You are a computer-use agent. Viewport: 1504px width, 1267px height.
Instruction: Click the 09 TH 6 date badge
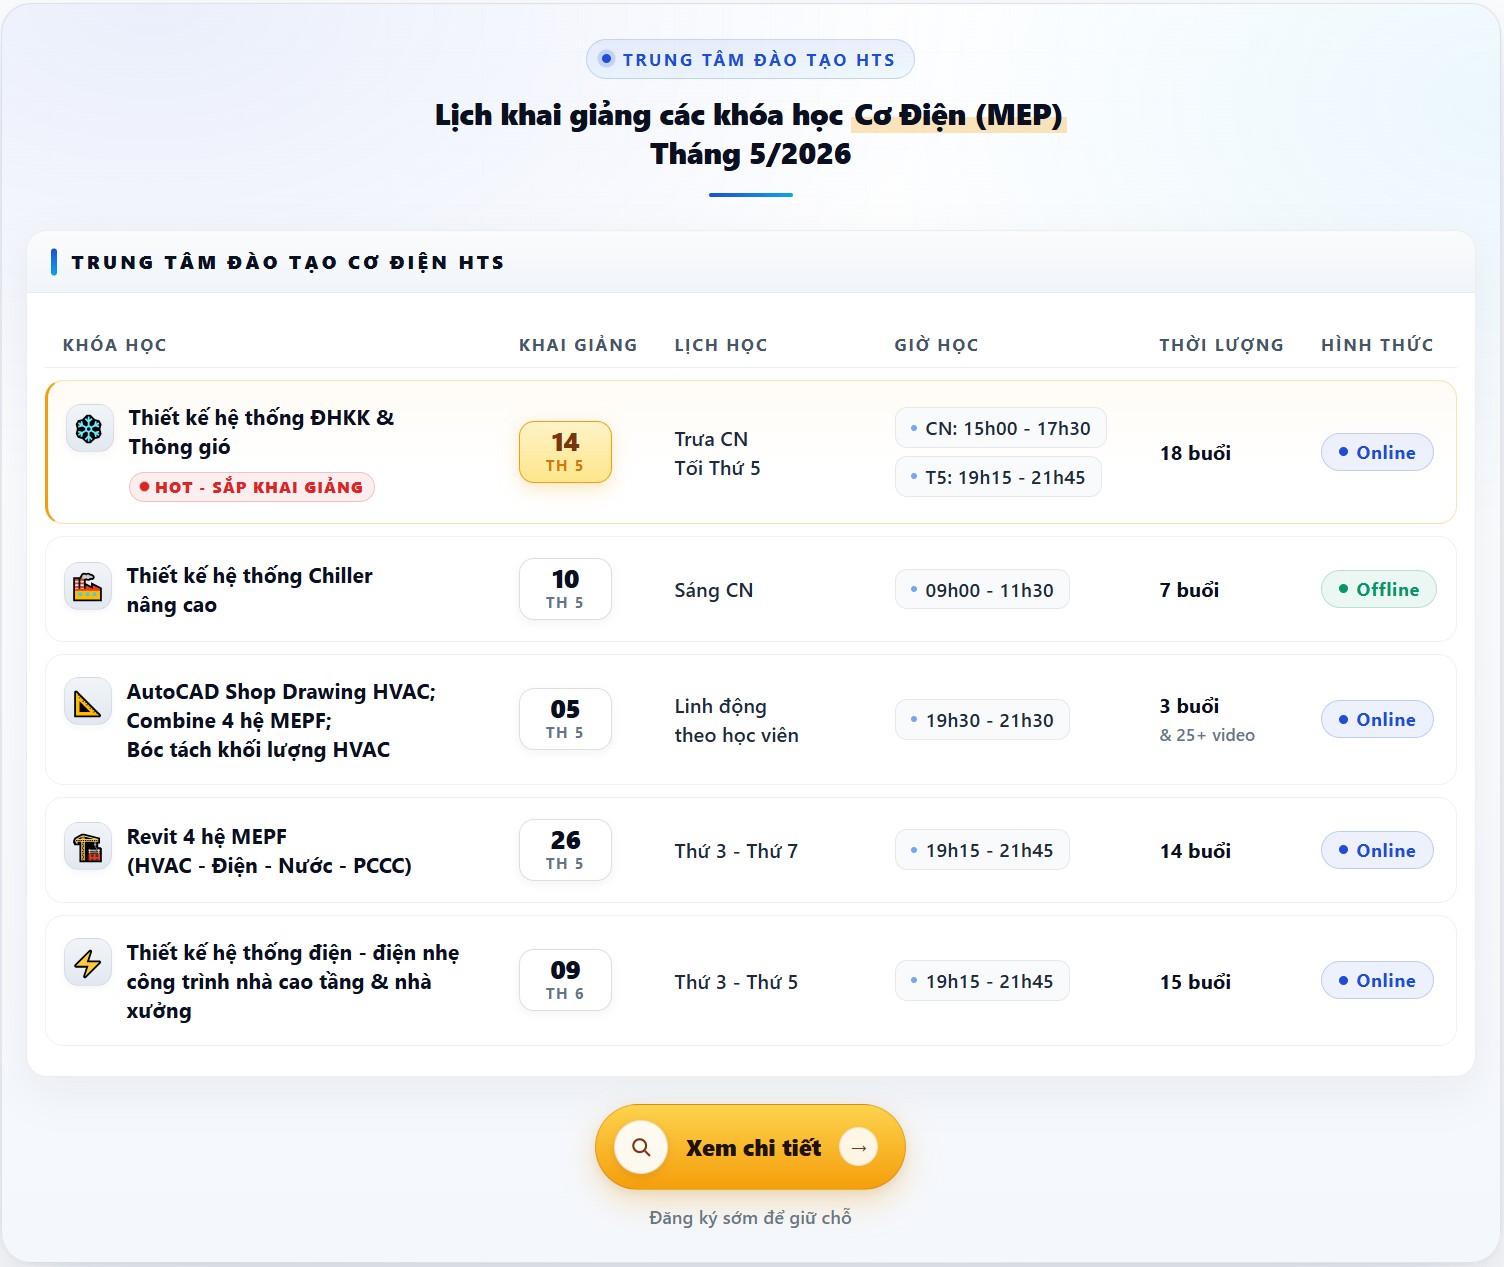coord(565,980)
